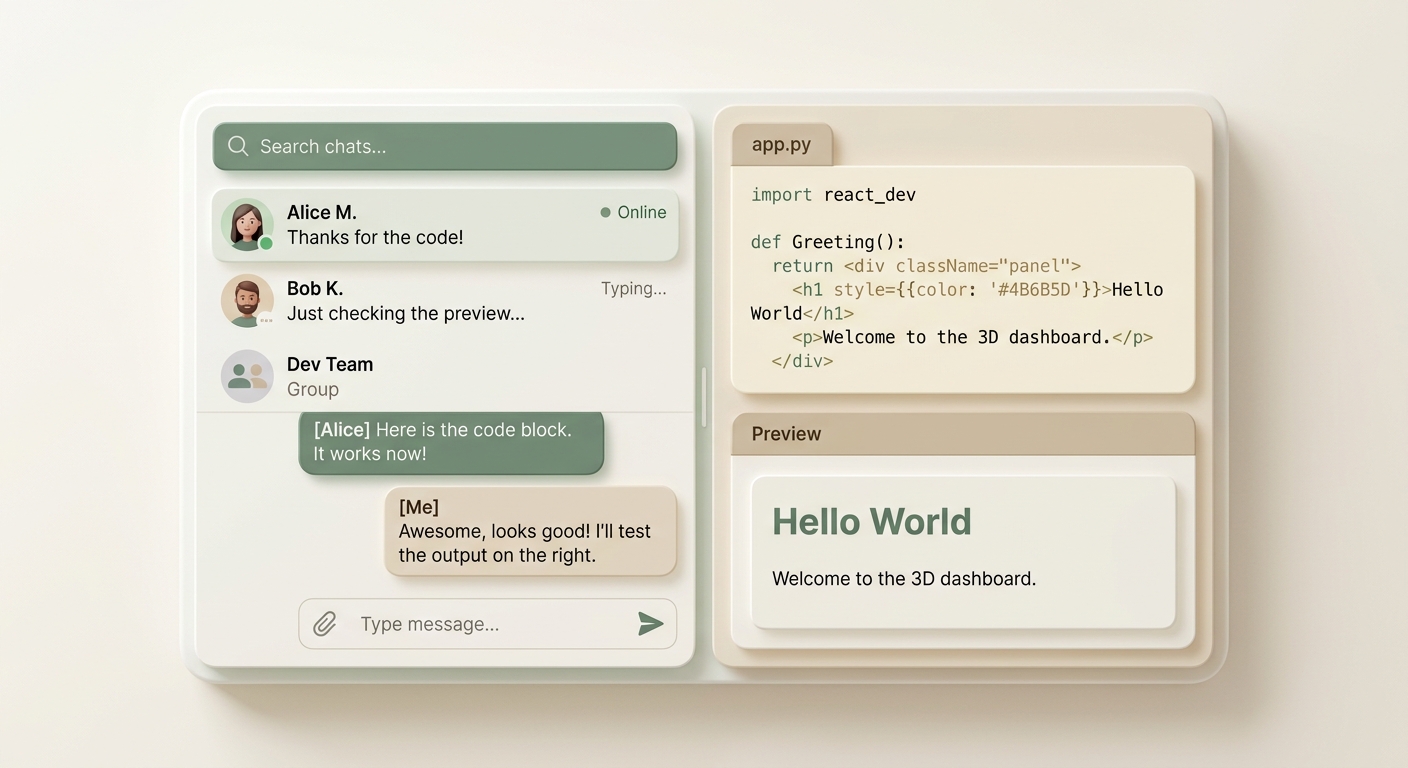Click the paperclip attachment icon

coord(324,624)
